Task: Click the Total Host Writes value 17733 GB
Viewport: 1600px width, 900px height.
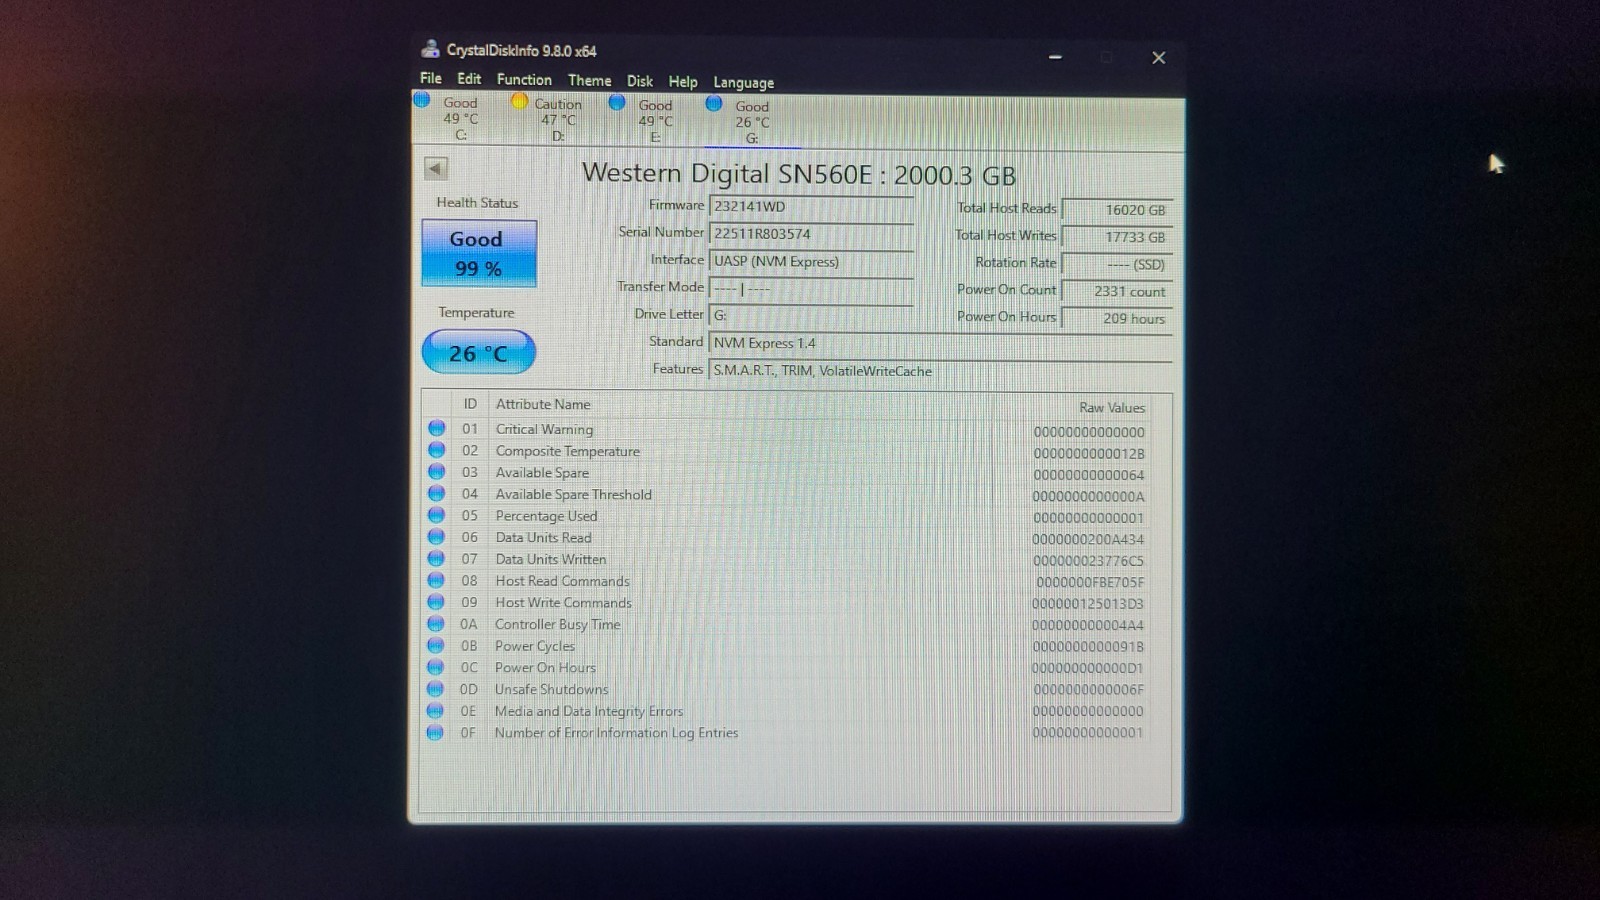Action: 1117,237
